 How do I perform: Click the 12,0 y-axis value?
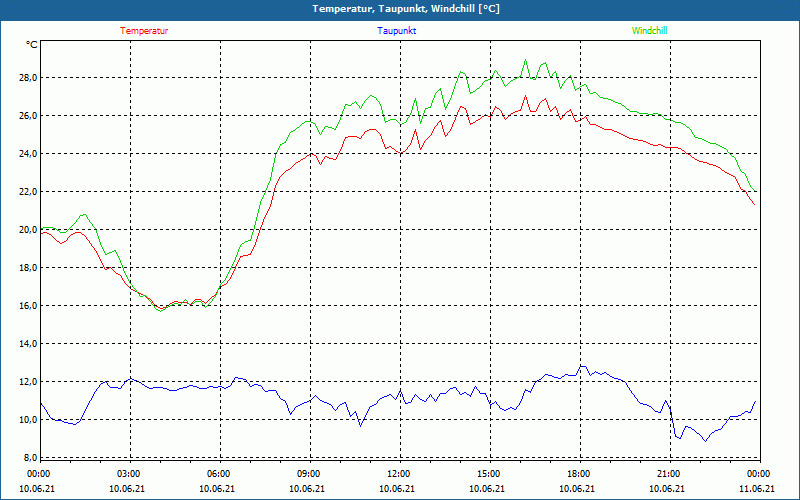coord(29,382)
